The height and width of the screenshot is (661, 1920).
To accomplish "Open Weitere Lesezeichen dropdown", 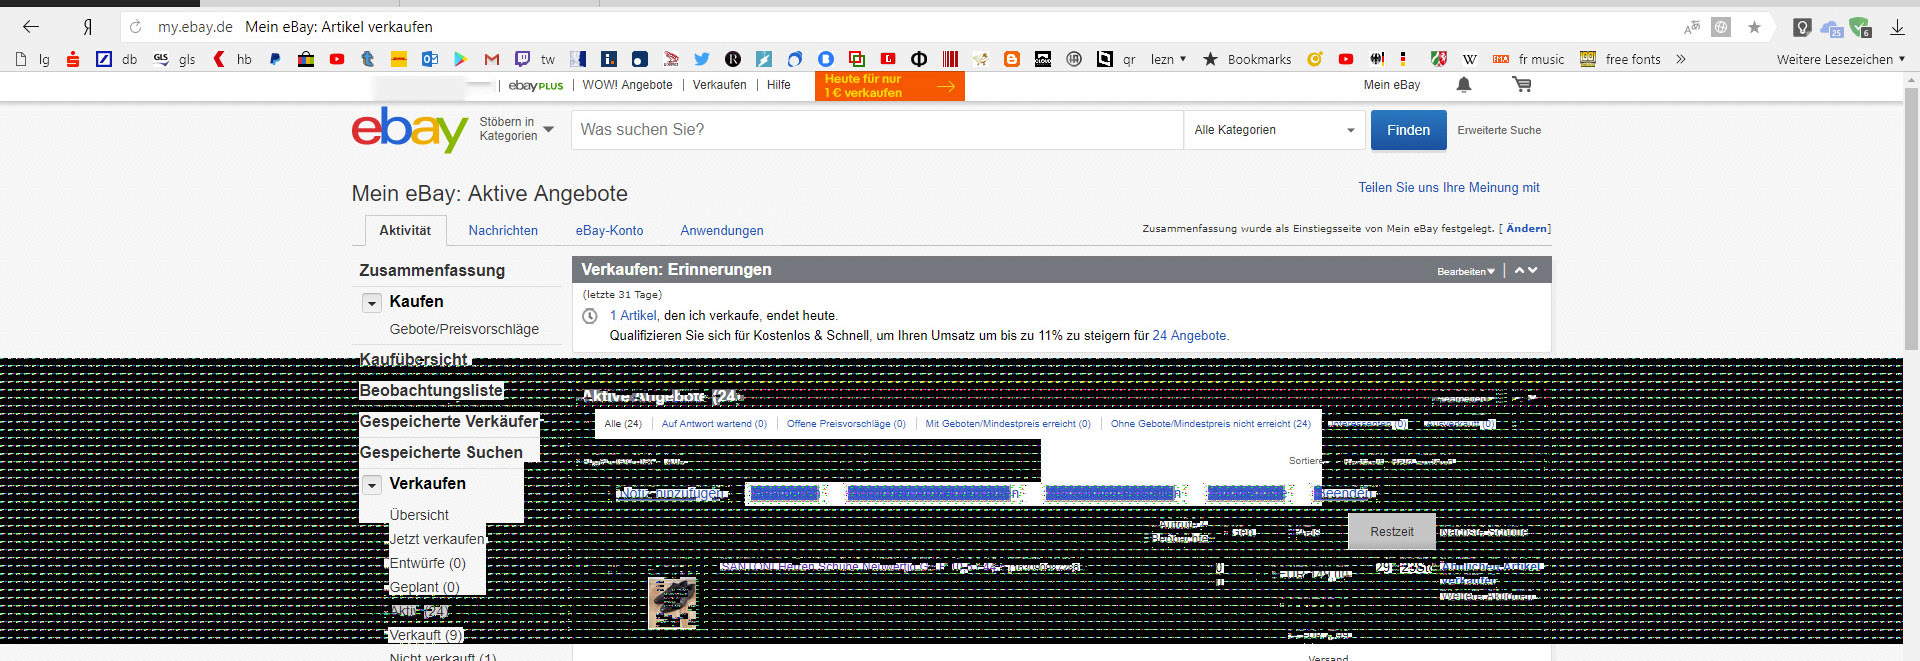I will pyautogui.click(x=1841, y=59).
